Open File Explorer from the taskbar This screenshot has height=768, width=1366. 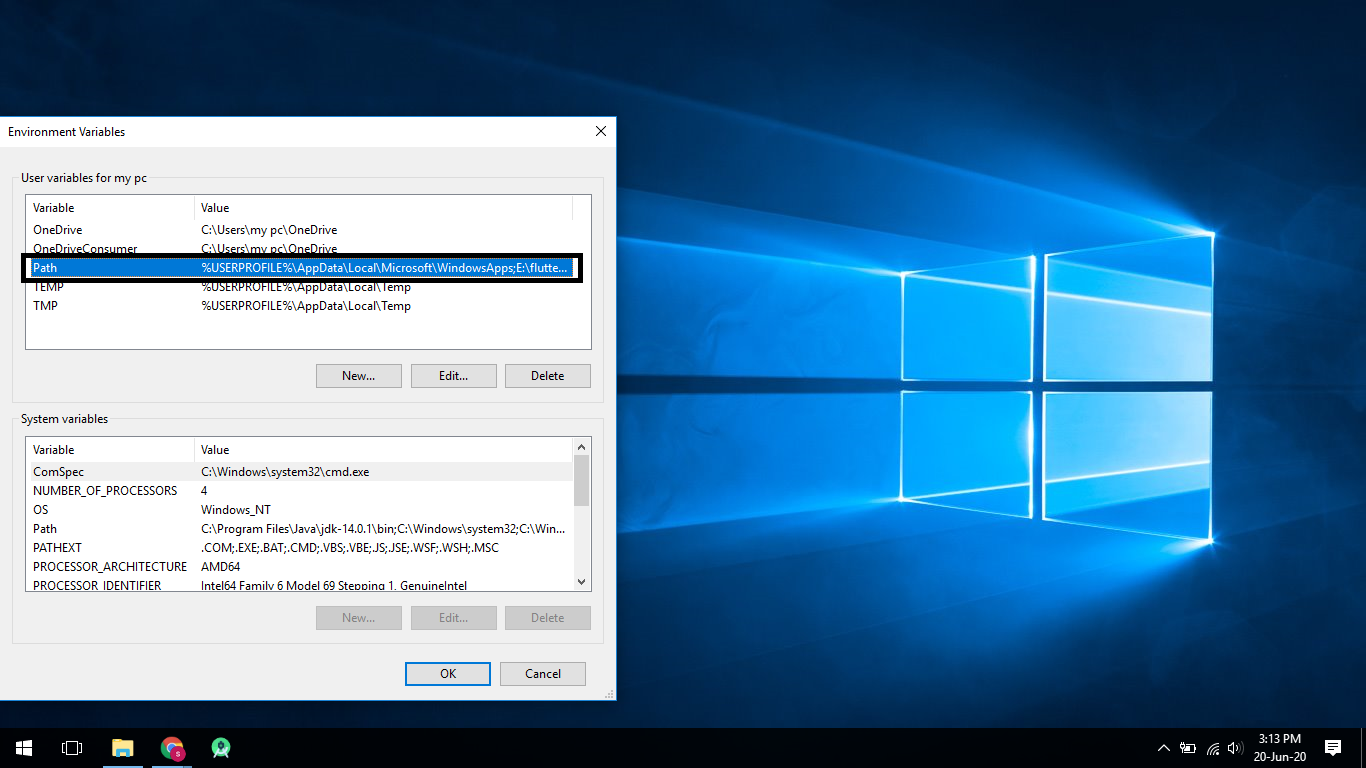click(x=122, y=747)
